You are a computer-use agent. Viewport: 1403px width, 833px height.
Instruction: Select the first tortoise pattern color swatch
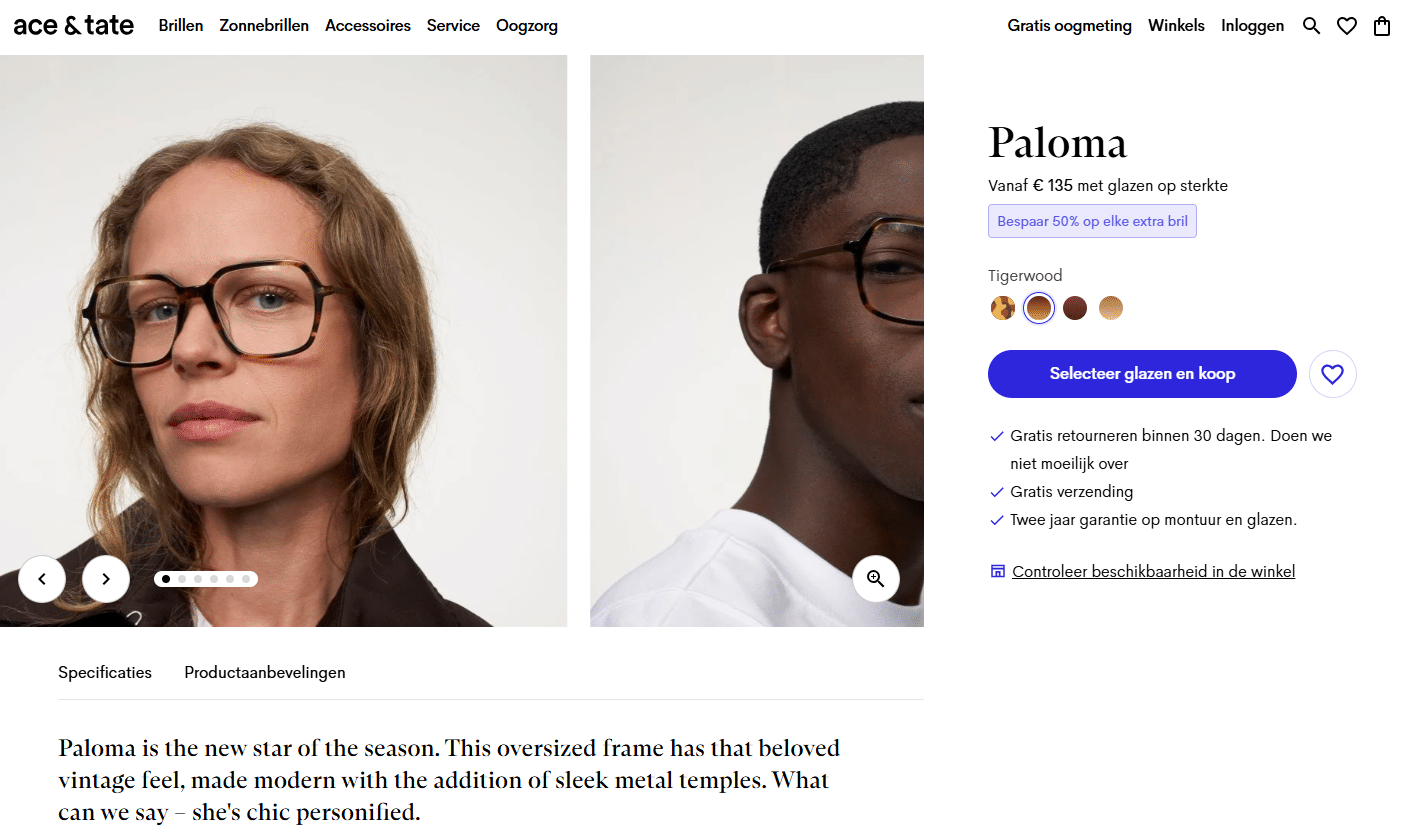[1003, 308]
